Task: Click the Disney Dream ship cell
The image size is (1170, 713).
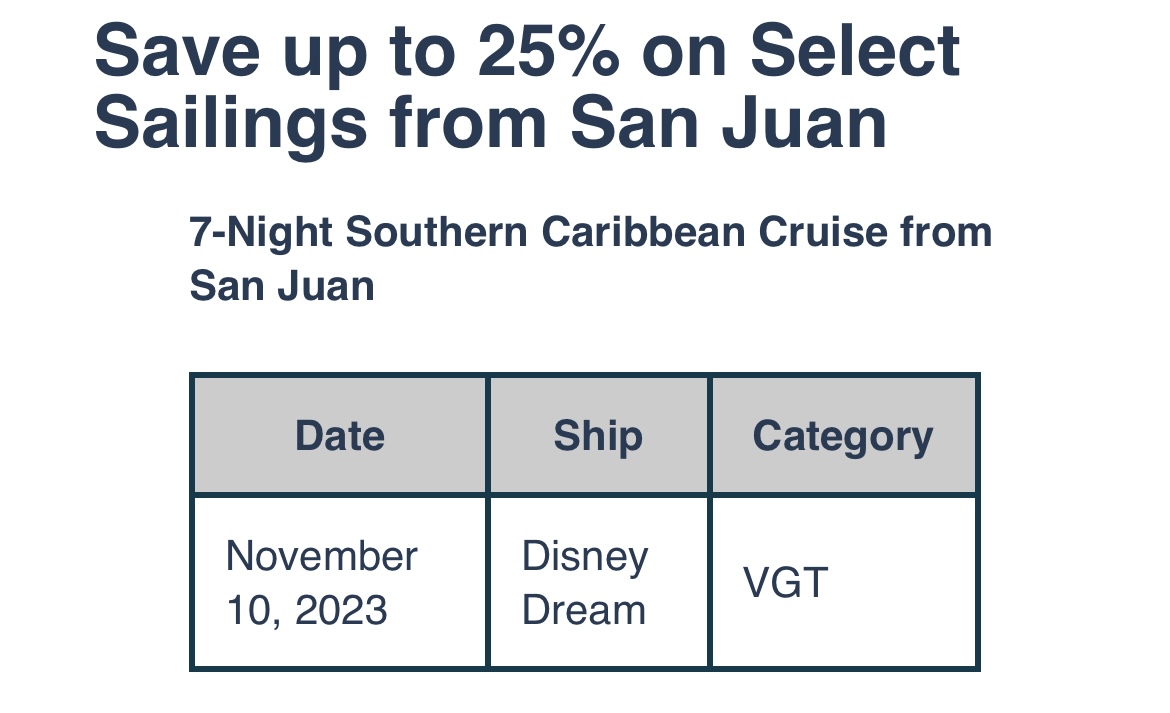Action: (x=585, y=583)
